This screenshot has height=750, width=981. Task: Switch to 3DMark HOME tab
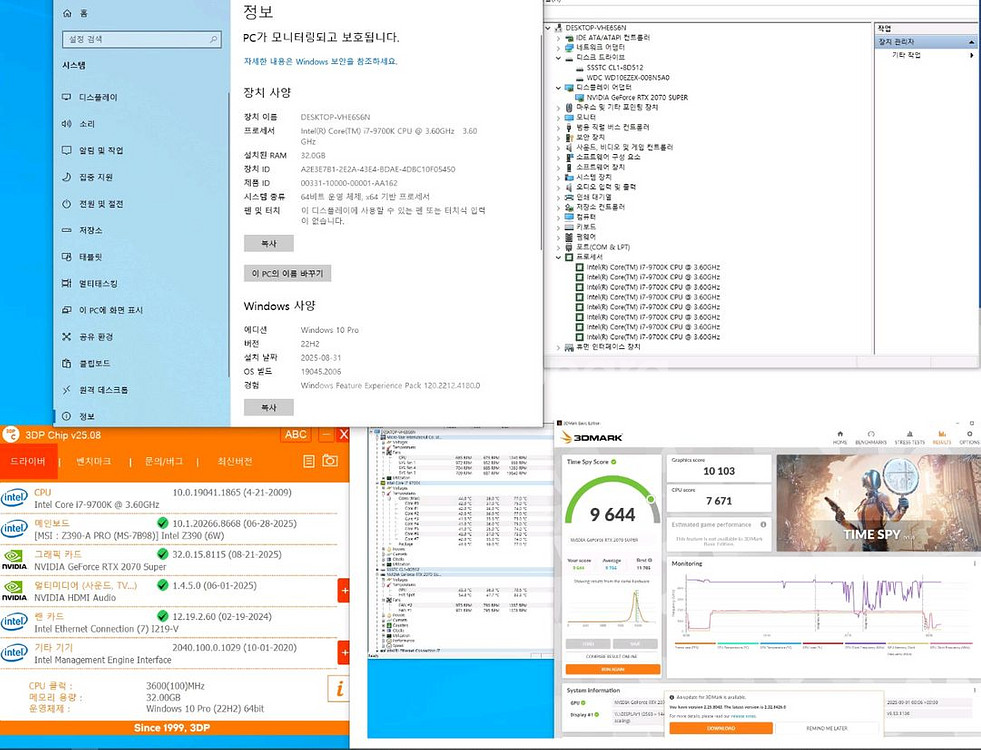(840, 437)
